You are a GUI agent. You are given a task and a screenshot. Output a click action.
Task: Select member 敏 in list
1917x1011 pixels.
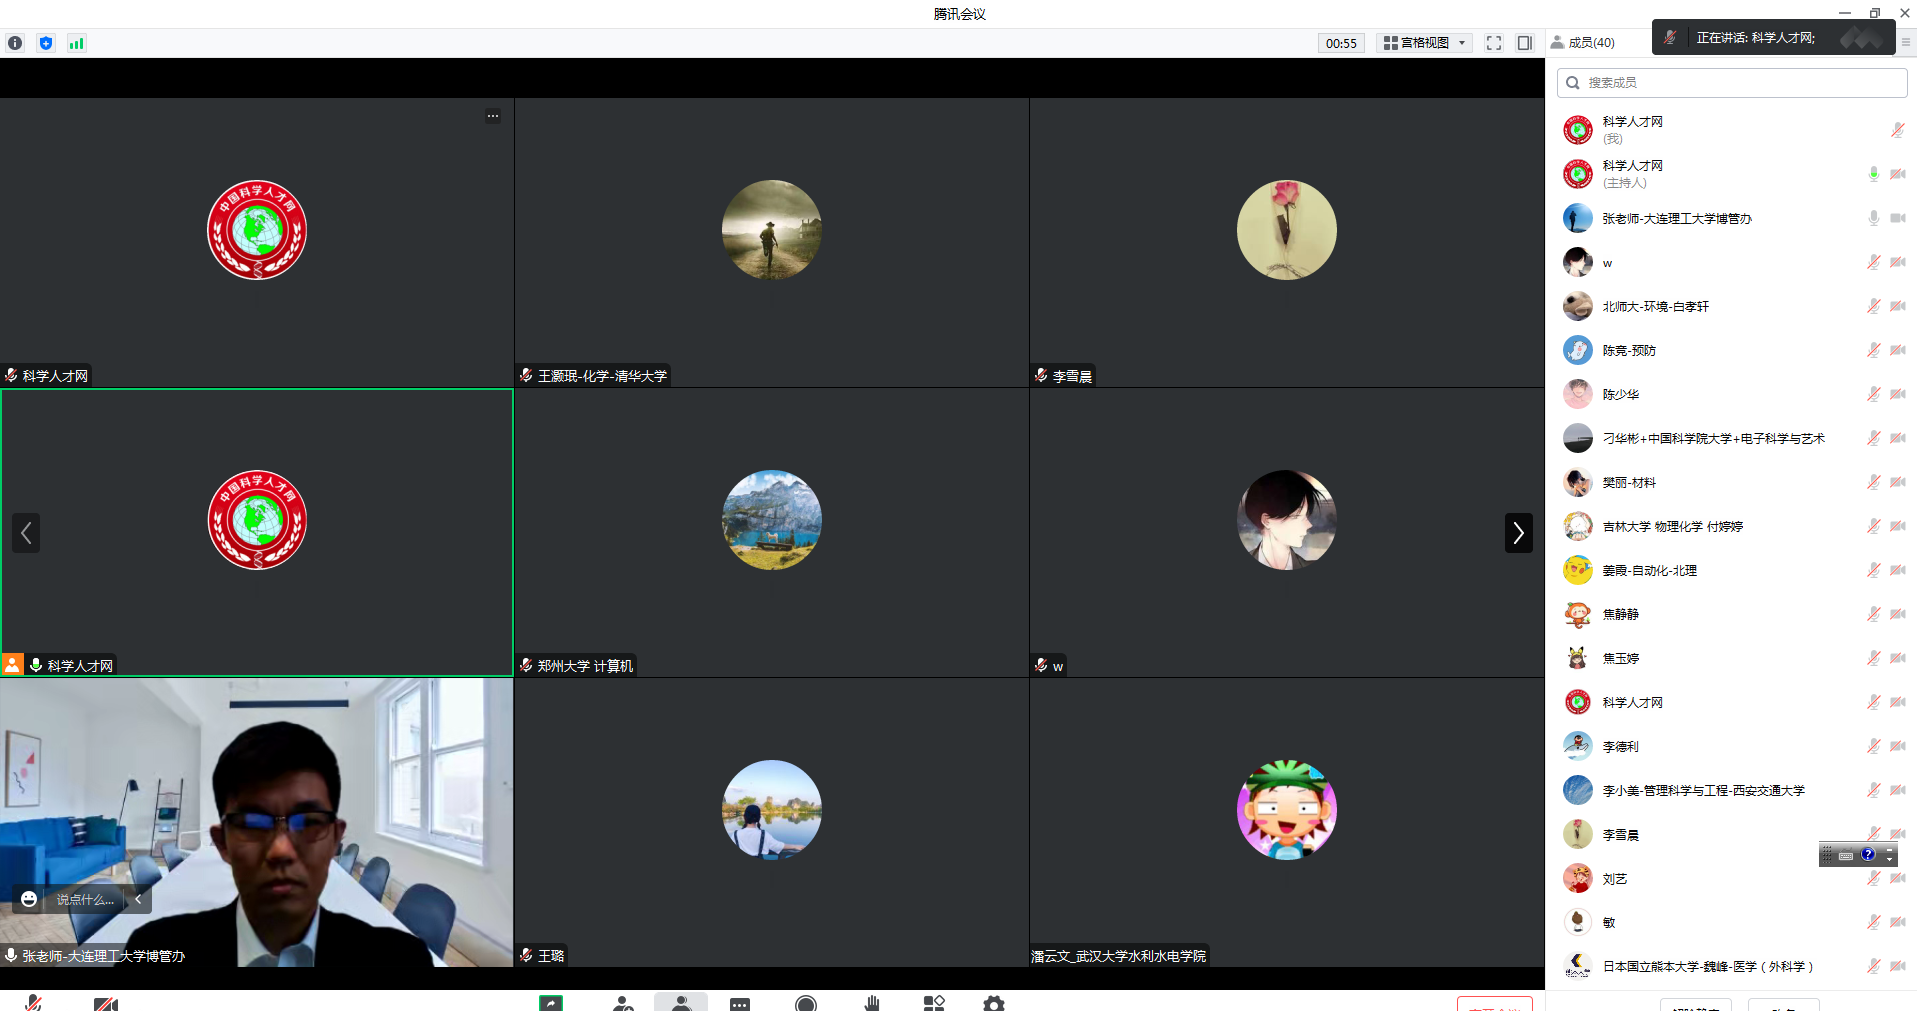coord(1732,922)
